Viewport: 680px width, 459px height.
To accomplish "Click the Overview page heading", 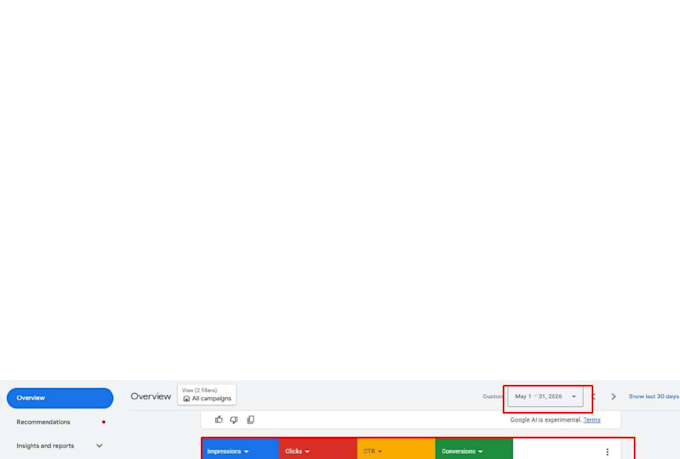I will 151,397.
